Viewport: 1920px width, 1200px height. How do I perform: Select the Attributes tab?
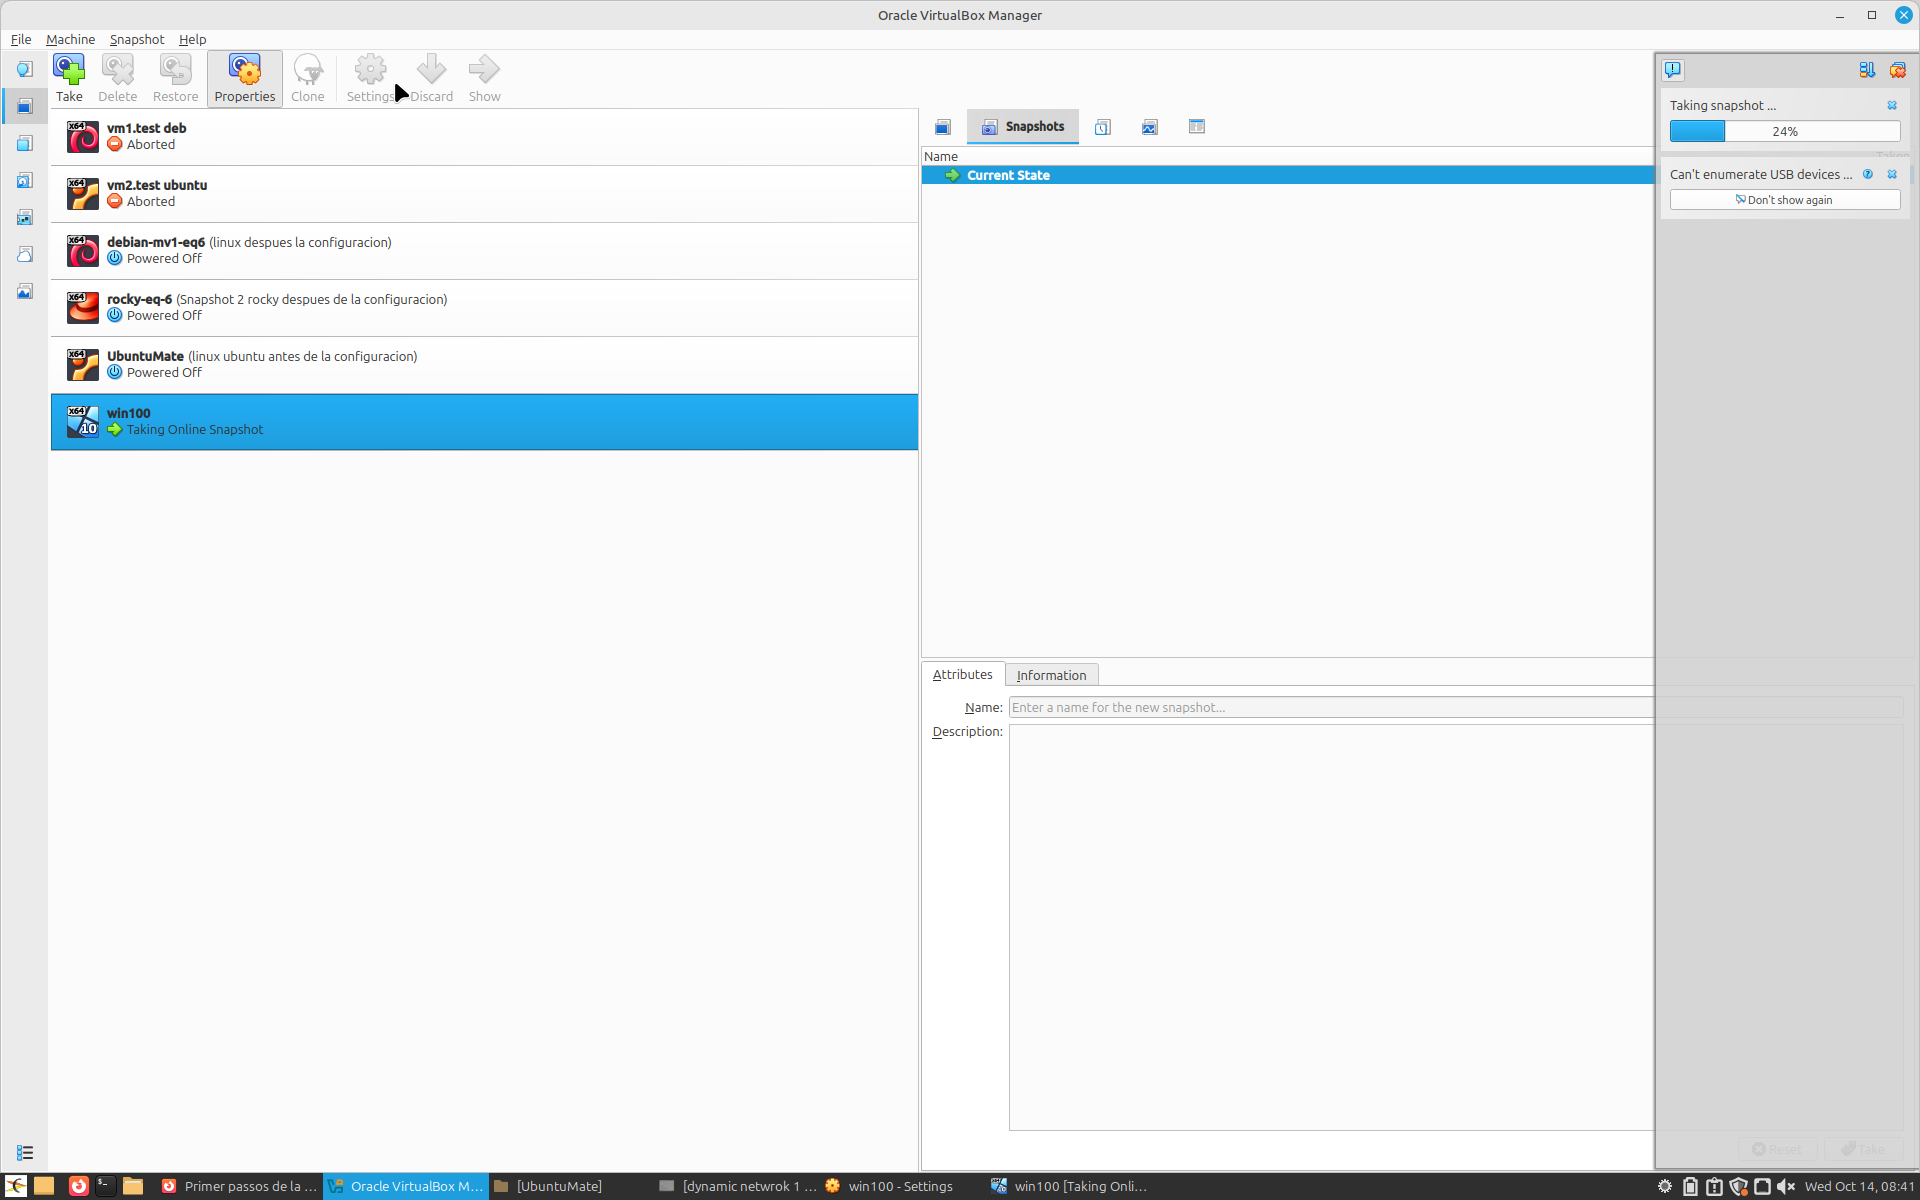click(962, 675)
